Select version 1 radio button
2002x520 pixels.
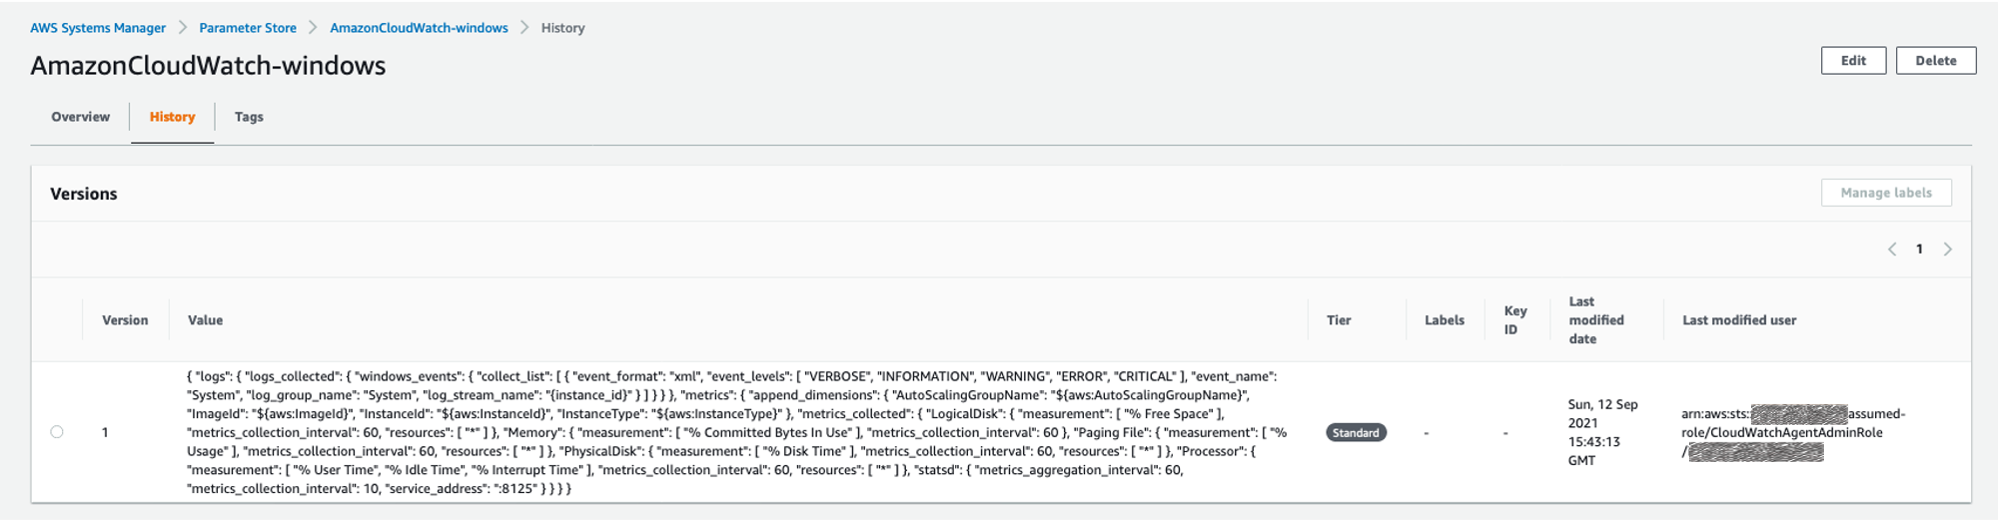[x=57, y=432]
